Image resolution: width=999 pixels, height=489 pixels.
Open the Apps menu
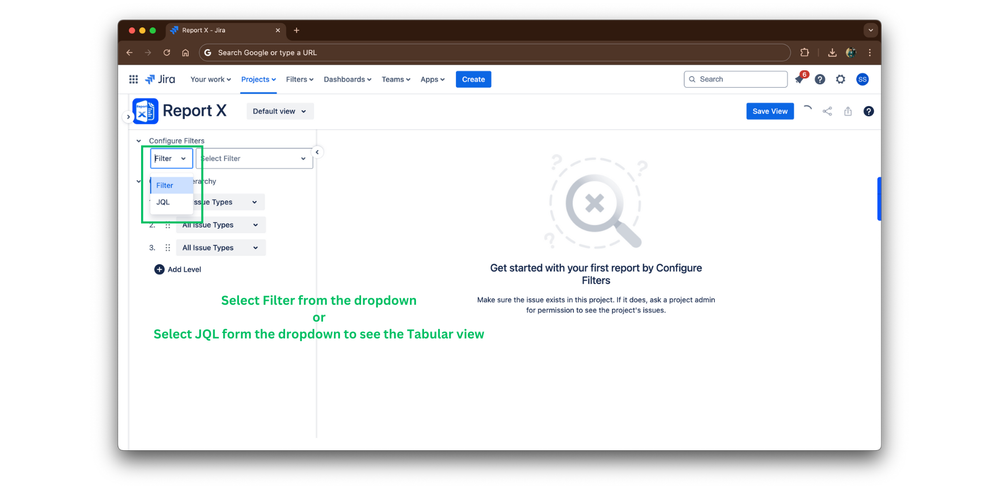pyautogui.click(x=433, y=80)
